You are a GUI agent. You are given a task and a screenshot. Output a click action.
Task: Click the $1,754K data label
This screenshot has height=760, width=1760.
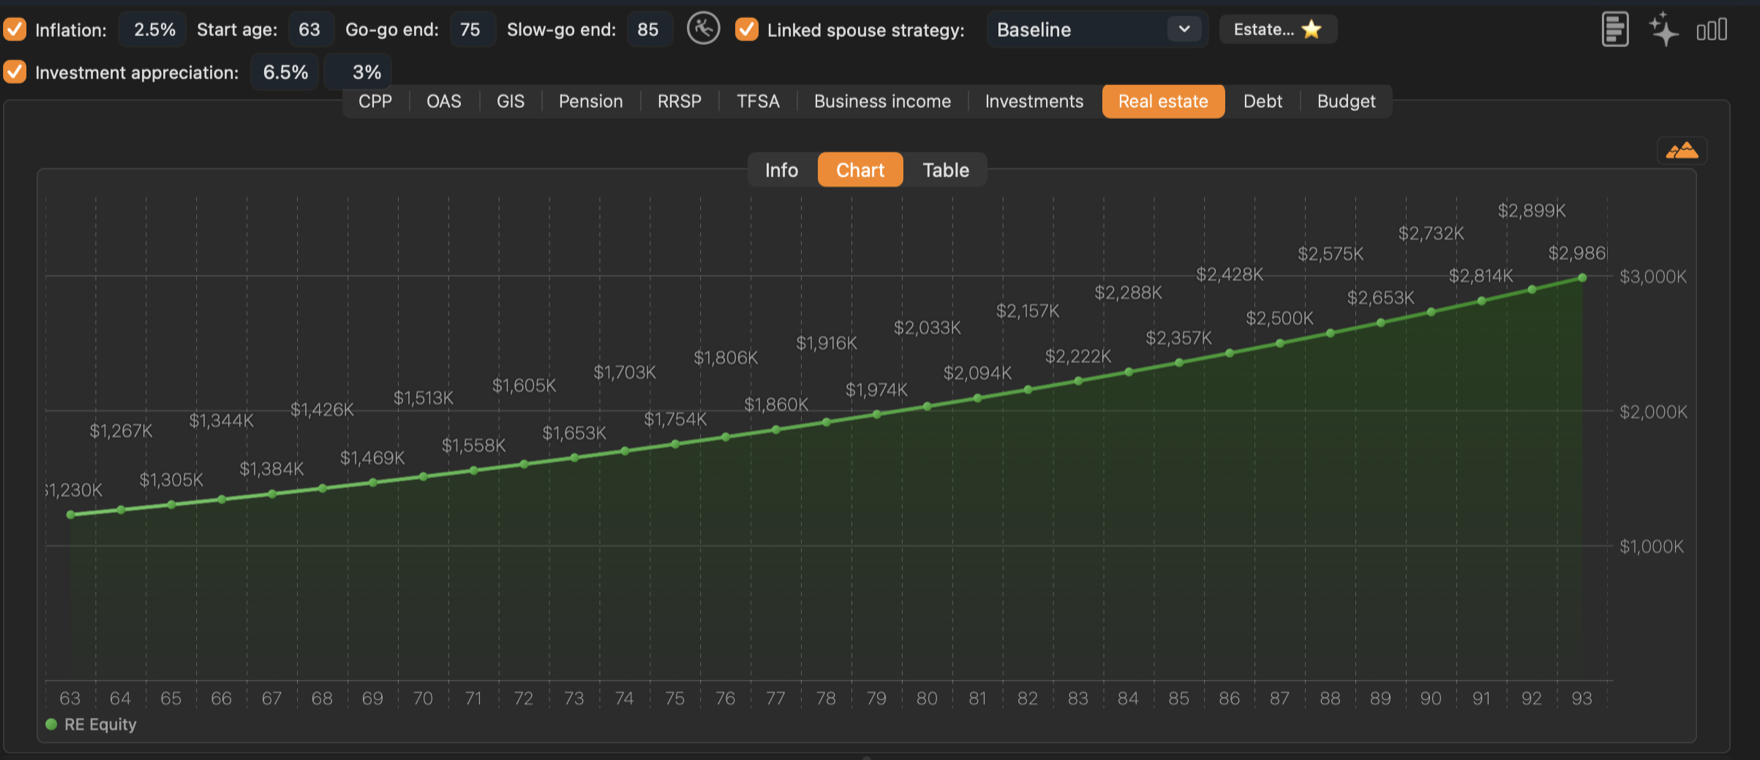[675, 419]
